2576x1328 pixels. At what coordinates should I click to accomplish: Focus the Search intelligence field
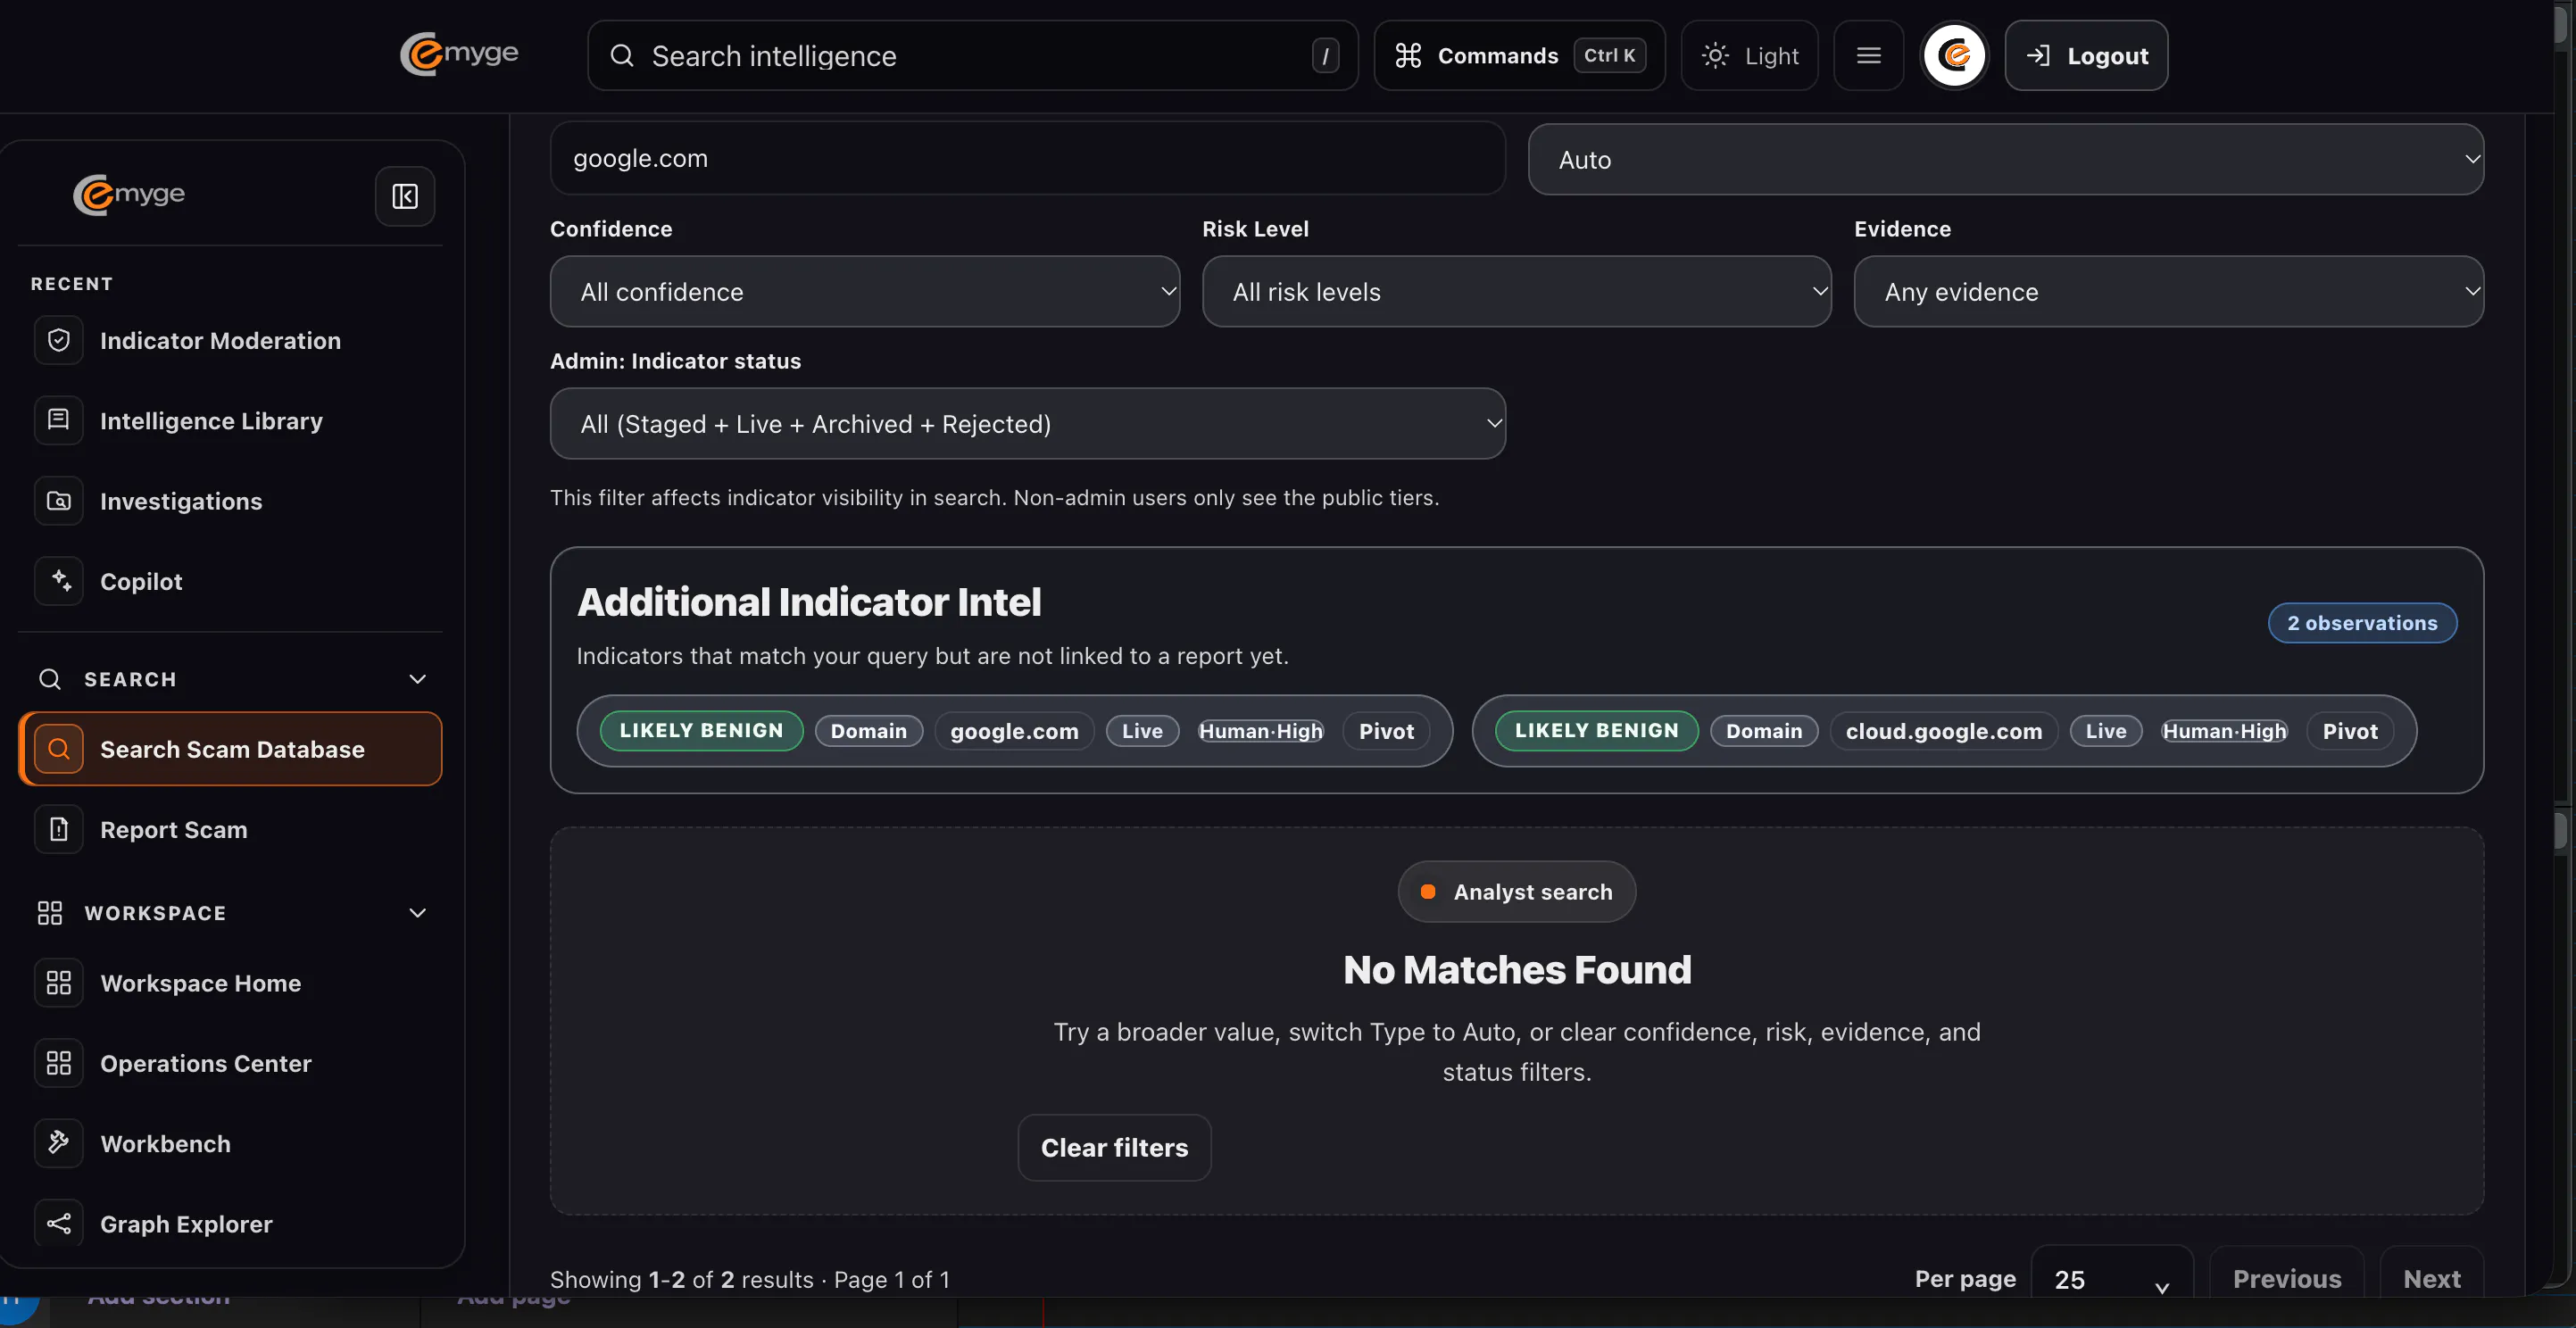tap(972, 56)
